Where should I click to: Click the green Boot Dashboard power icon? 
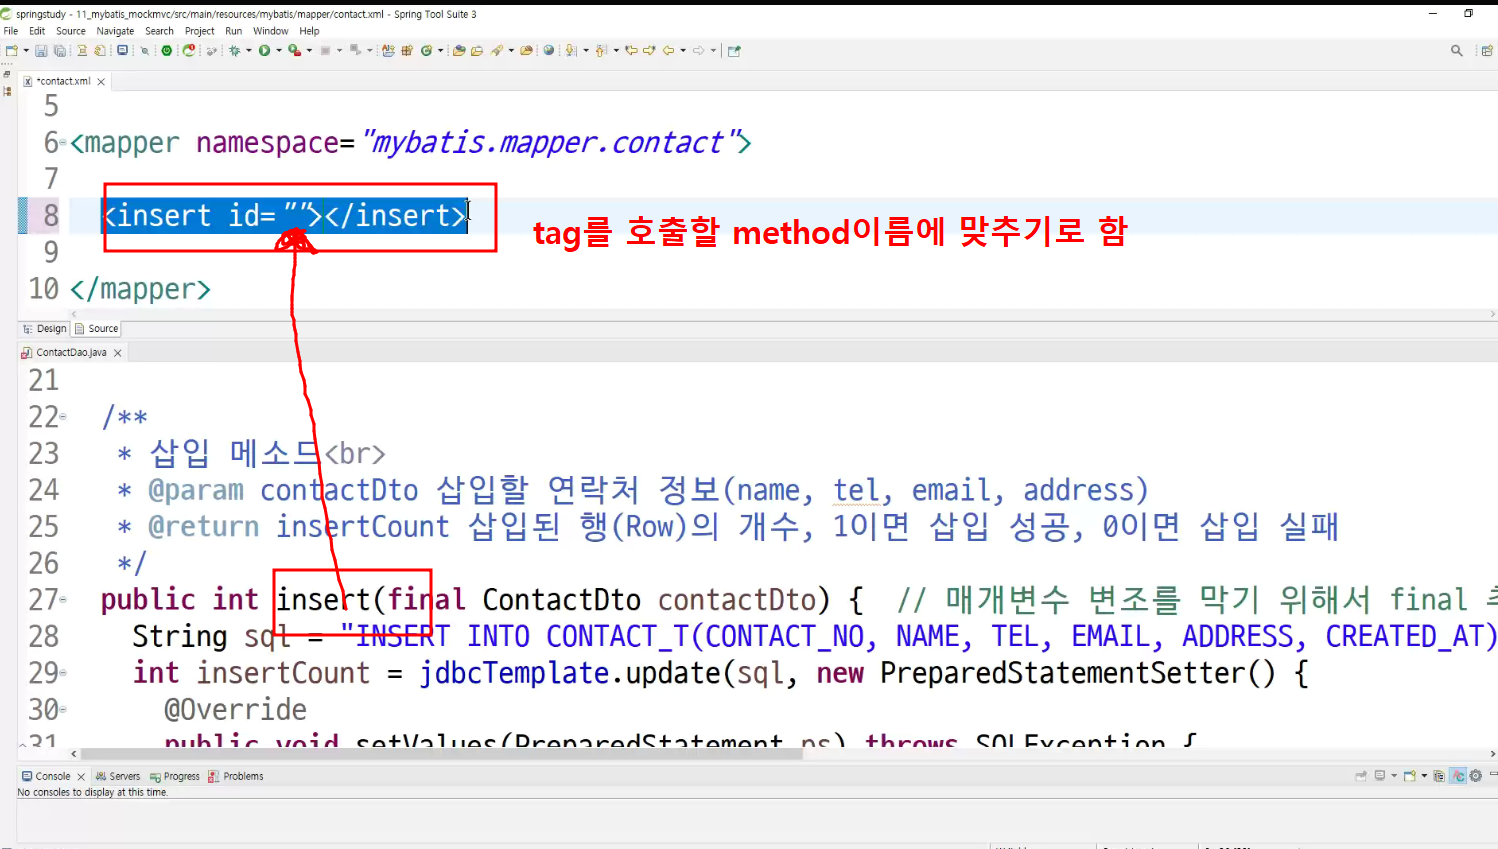pyautogui.click(x=167, y=50)
